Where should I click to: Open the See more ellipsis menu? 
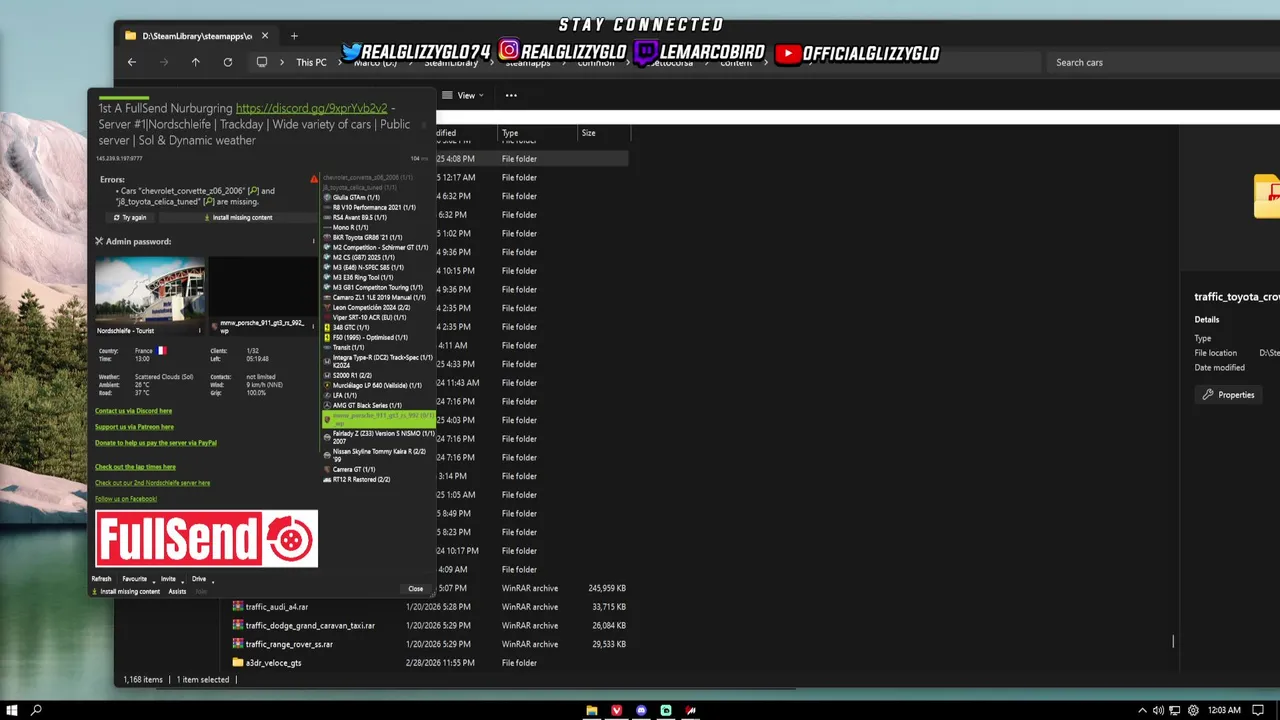[x=511, y=96]
